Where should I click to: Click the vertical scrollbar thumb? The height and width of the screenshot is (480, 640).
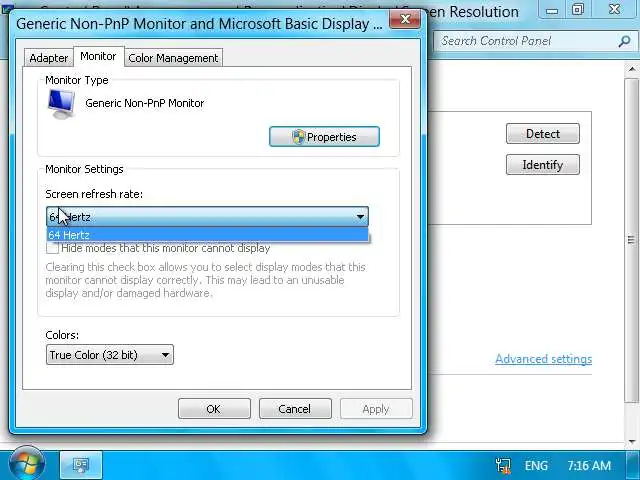(x=632, y=240)
